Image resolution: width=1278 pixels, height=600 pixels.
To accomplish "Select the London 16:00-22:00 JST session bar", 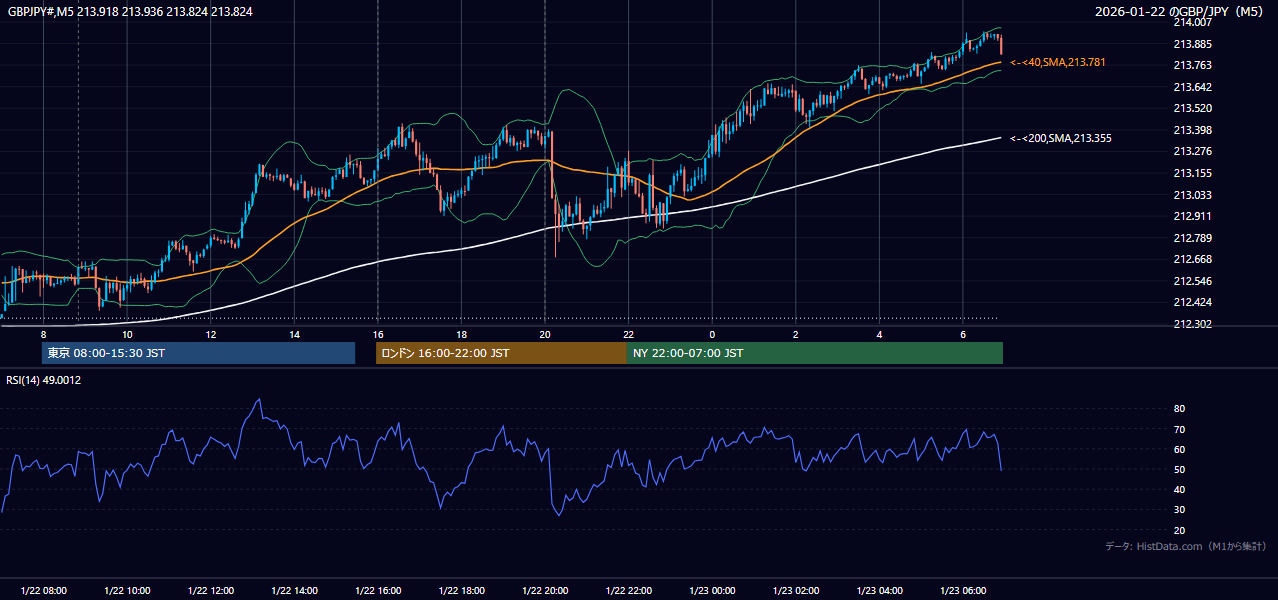I will point(501,353).
